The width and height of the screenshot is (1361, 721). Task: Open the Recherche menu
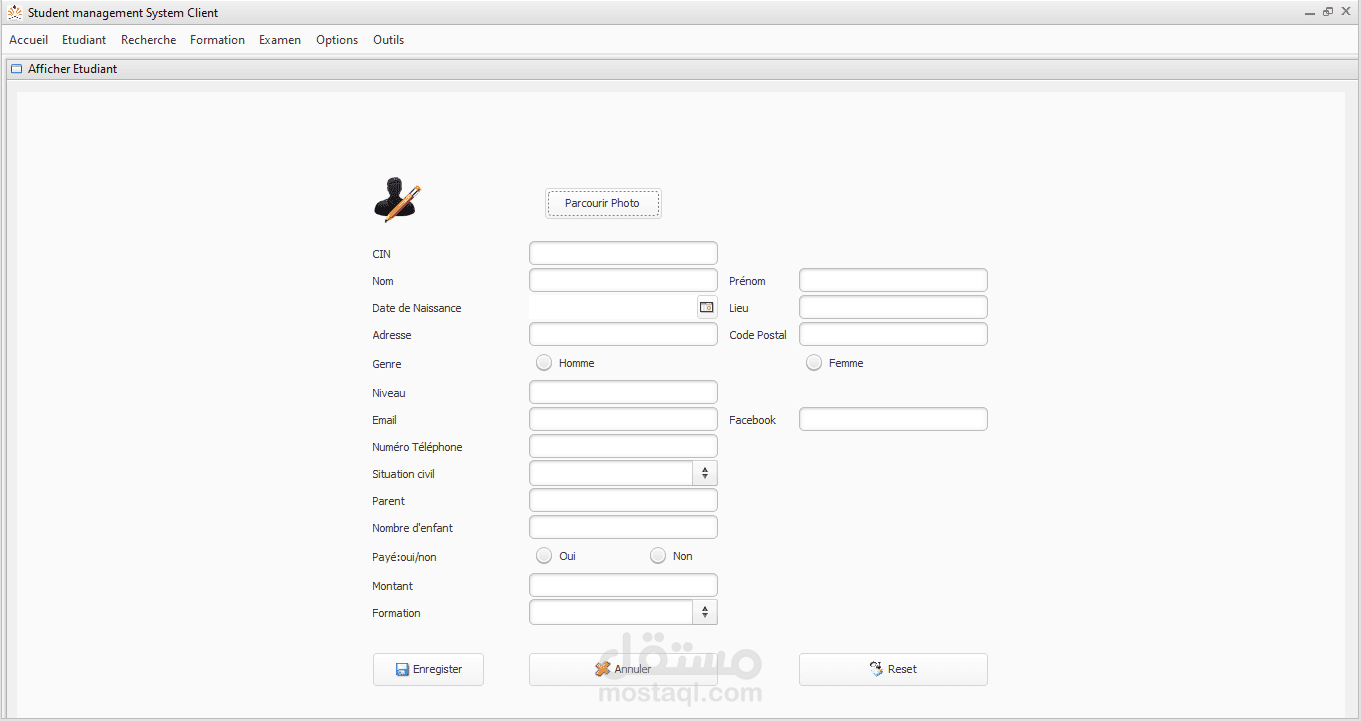click(149, 40)
